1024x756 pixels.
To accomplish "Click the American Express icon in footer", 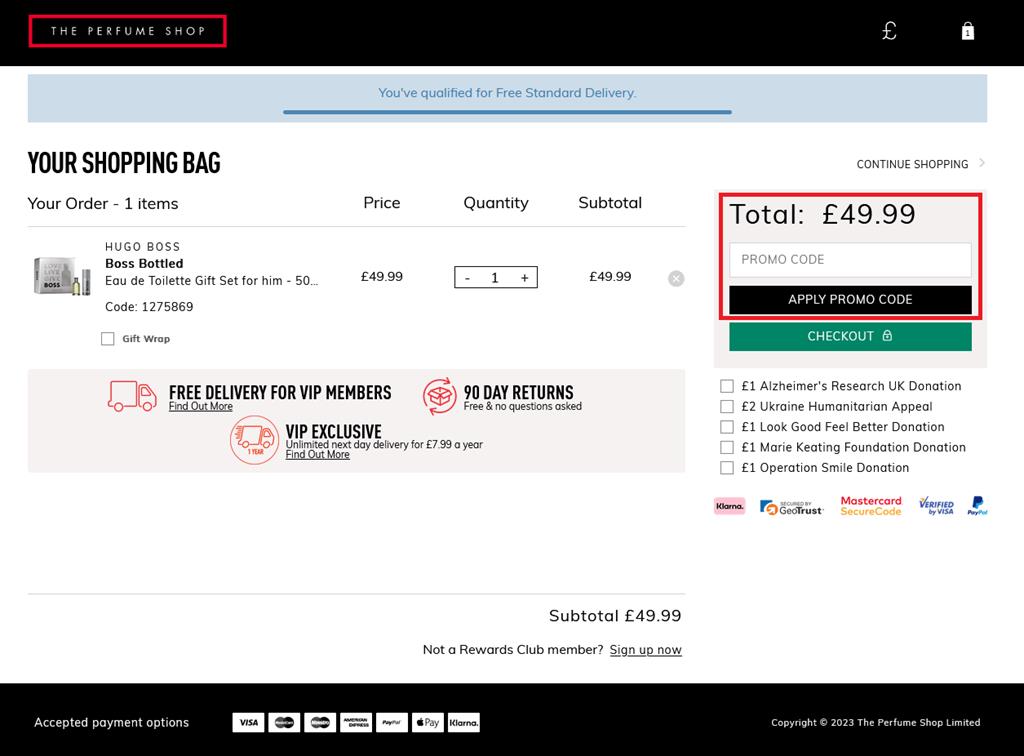I will [x=356, y=722].
